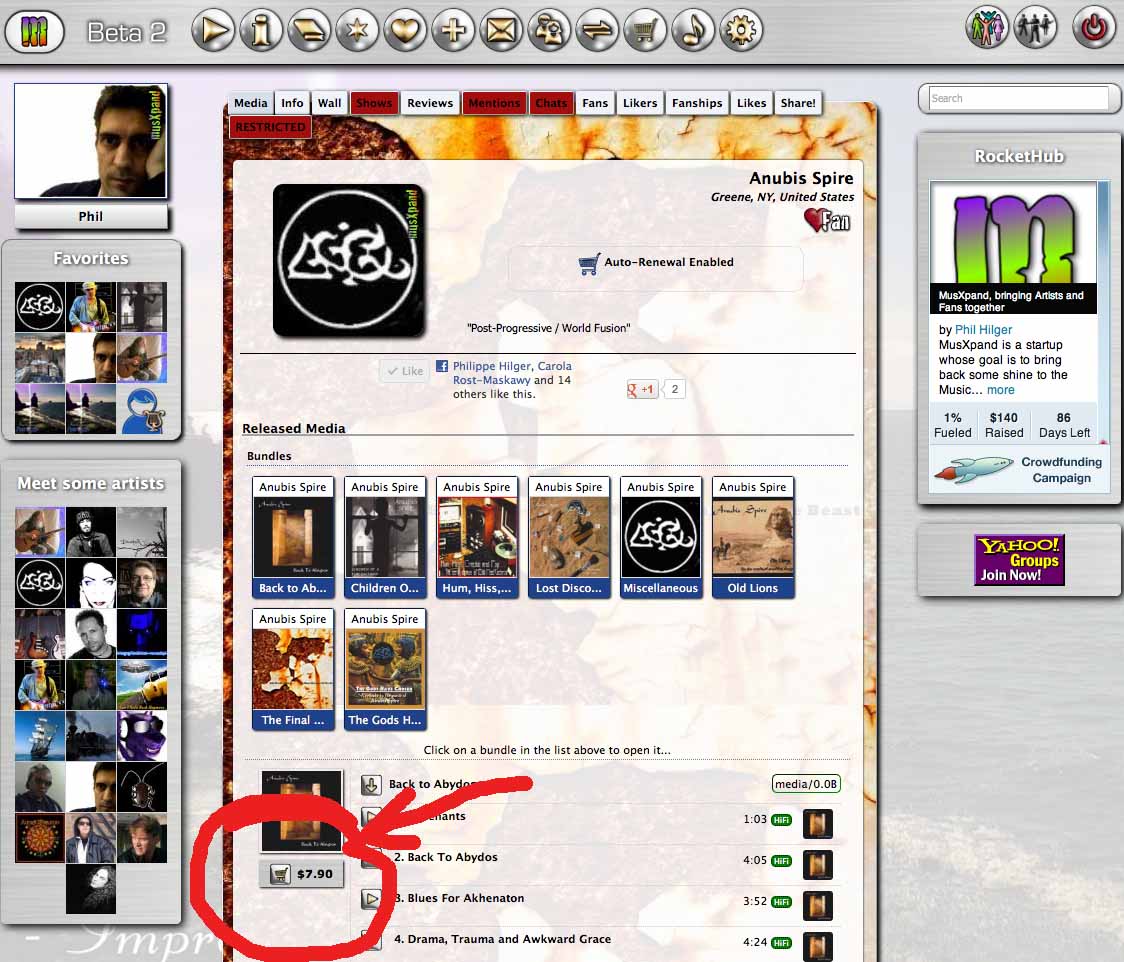Open the red Shows tab

pyautogui.click(x=374, y=103)
